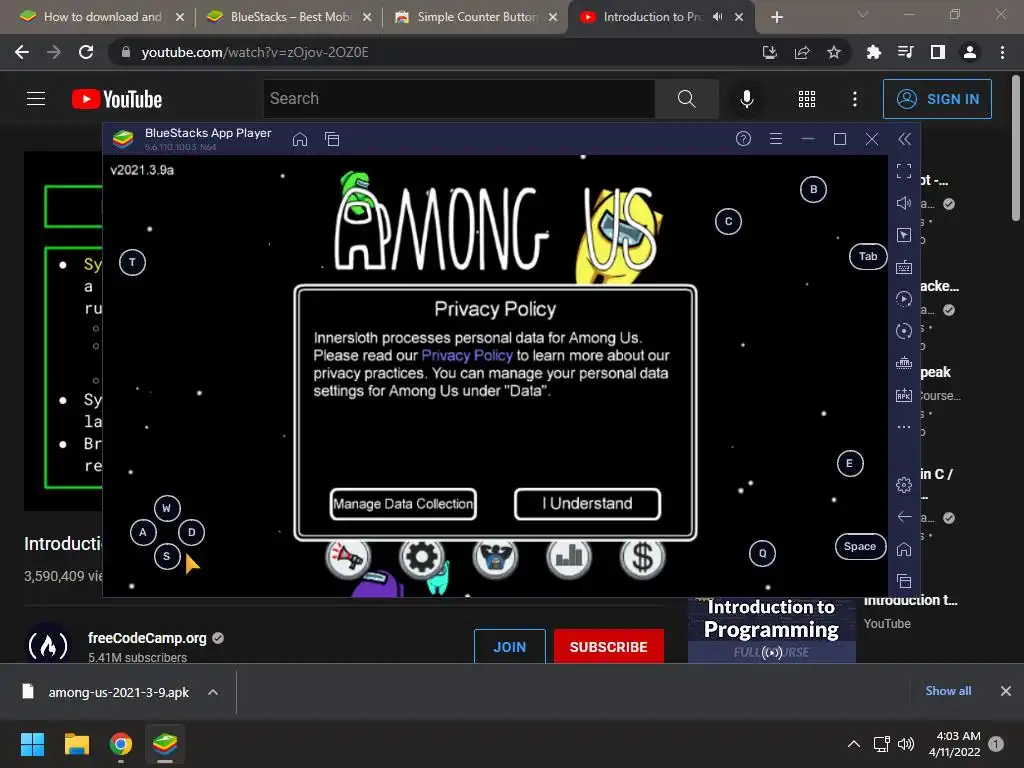Bookmark this page with star icon
Image resolution: width=1024 pixels, height=768 pixels.
834,52
